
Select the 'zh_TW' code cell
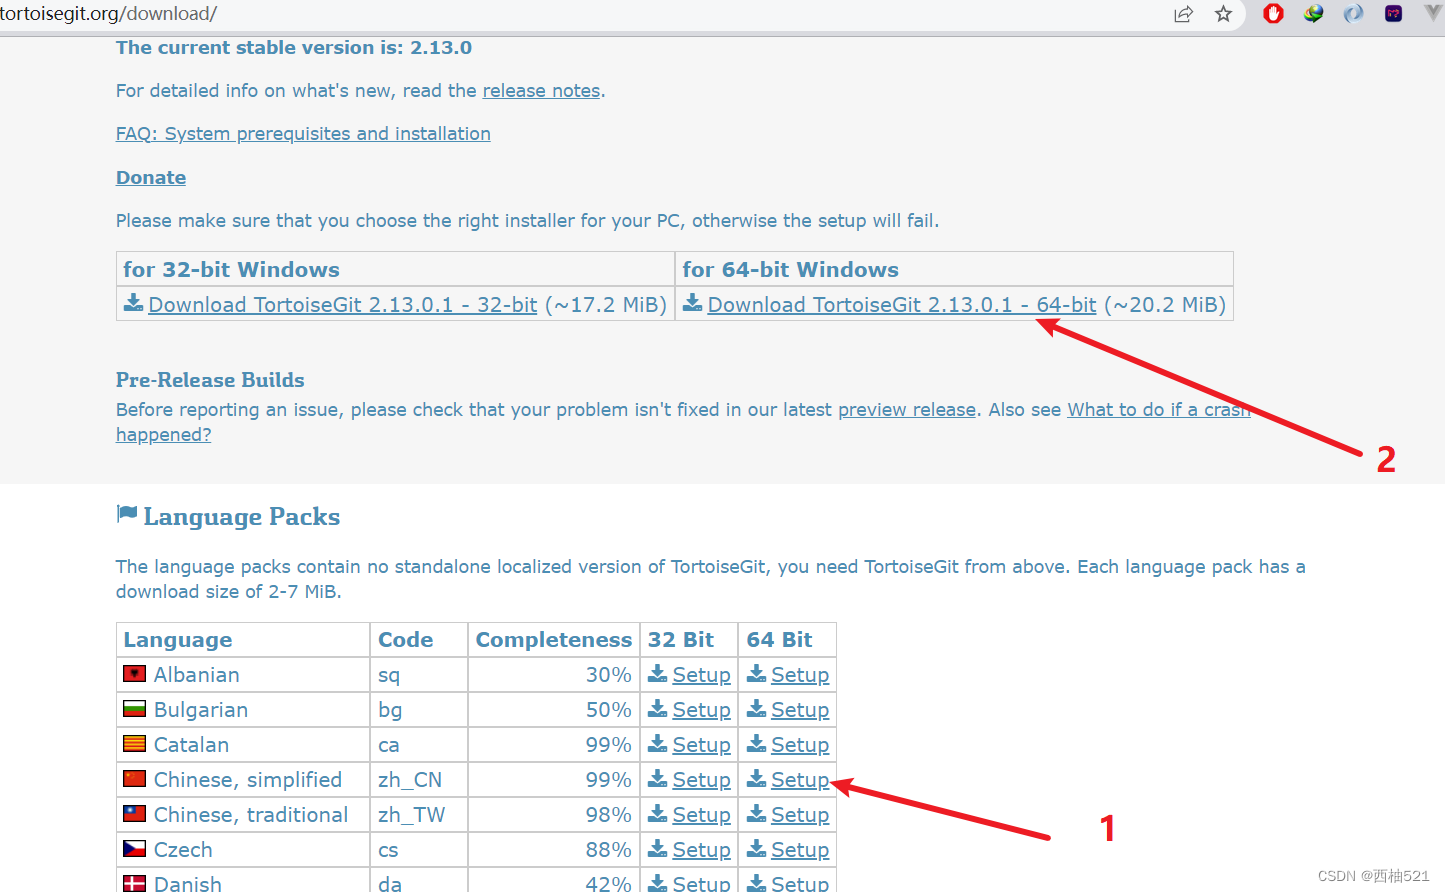click(419, 815)
